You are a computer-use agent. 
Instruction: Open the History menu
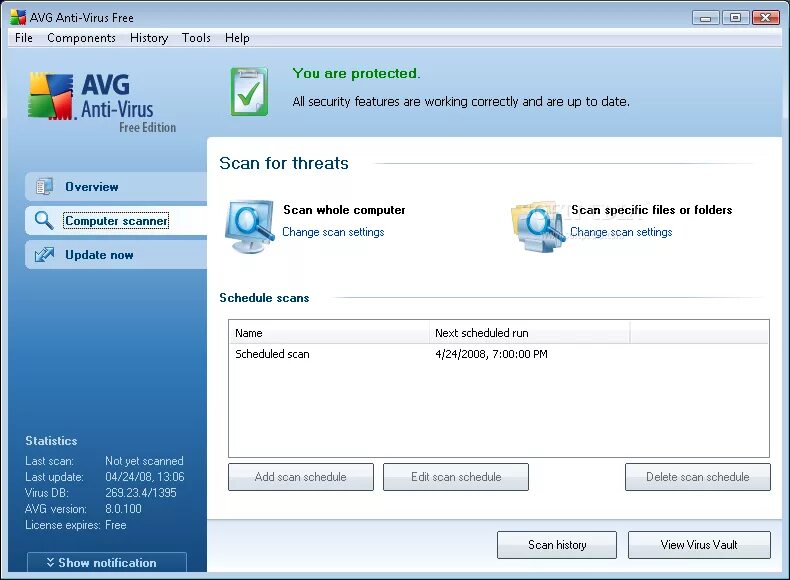pos(149,38)
